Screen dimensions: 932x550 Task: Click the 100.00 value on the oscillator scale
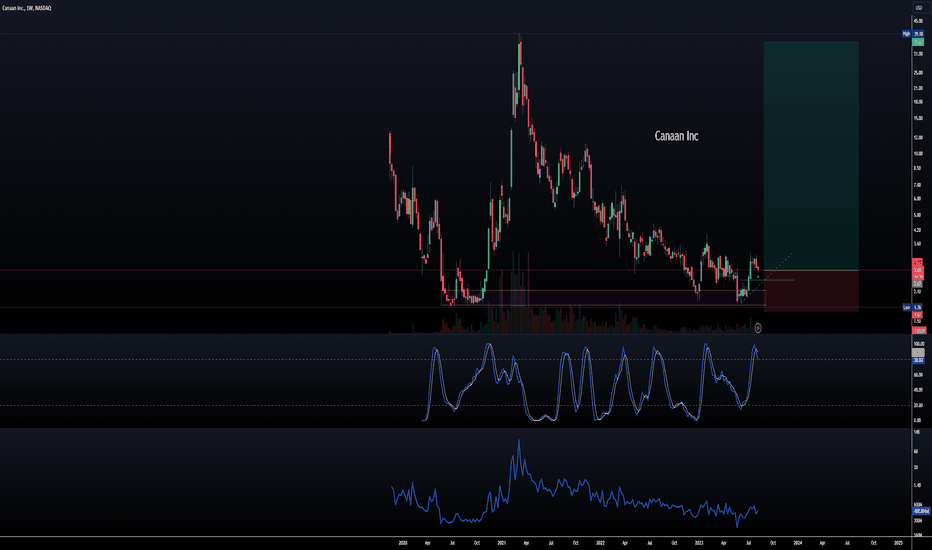pyautogui.click(x=918, y=344)
